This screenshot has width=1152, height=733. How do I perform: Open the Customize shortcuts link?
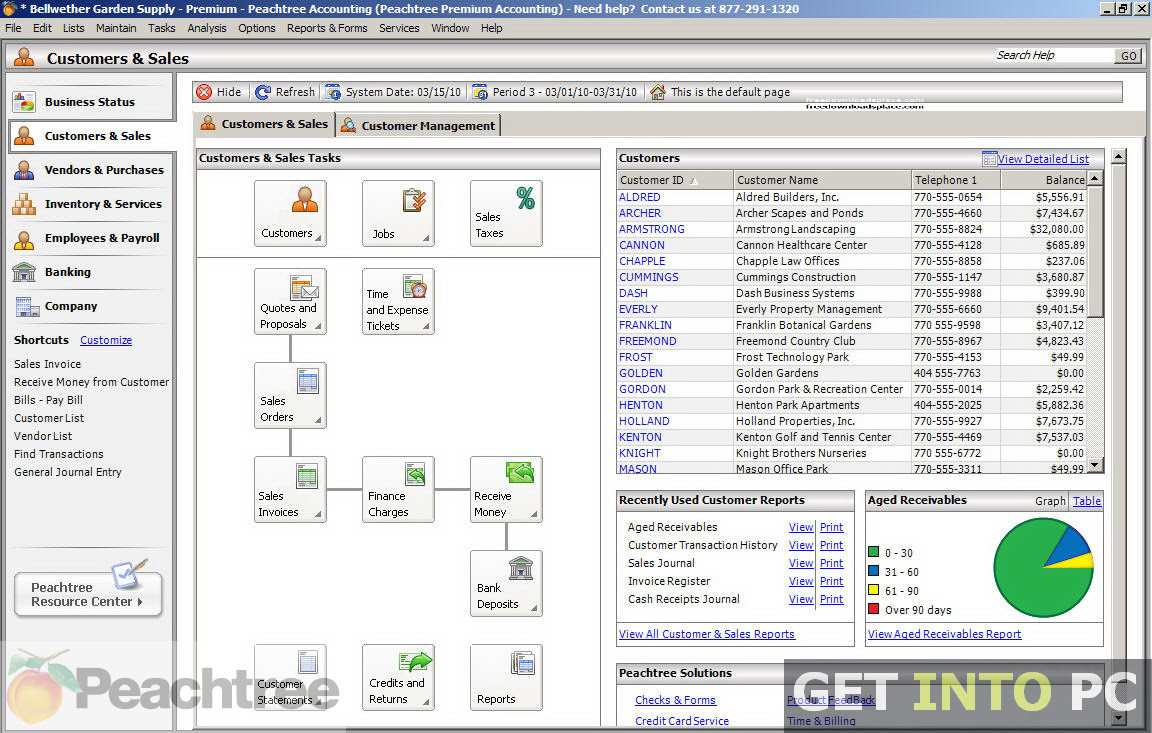[x=106, y=340]
